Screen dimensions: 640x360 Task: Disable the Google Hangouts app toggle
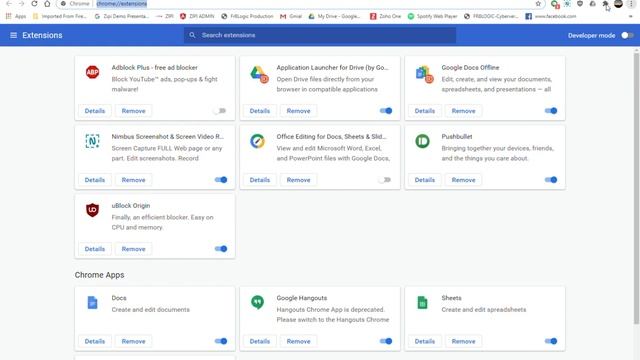(385, 341)
